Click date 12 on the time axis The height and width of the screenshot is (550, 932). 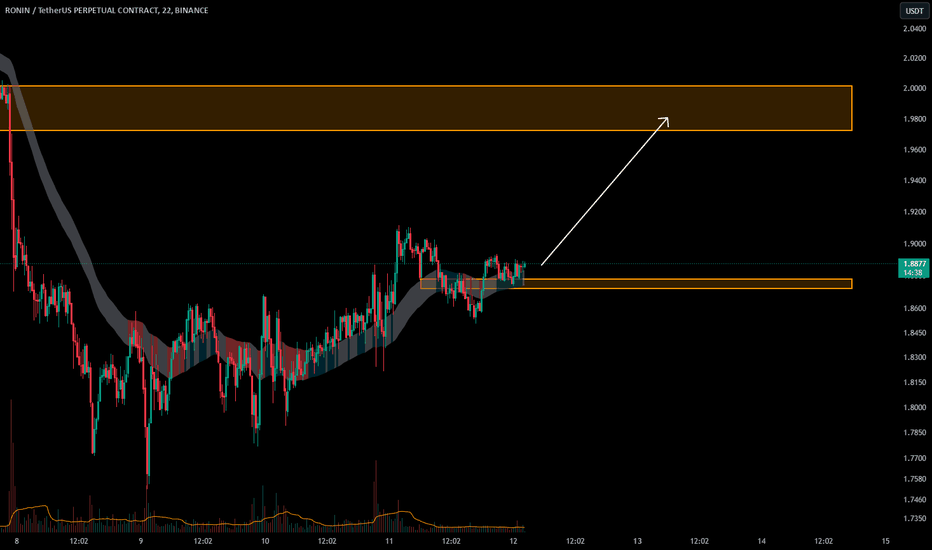[x=514, y=541]
